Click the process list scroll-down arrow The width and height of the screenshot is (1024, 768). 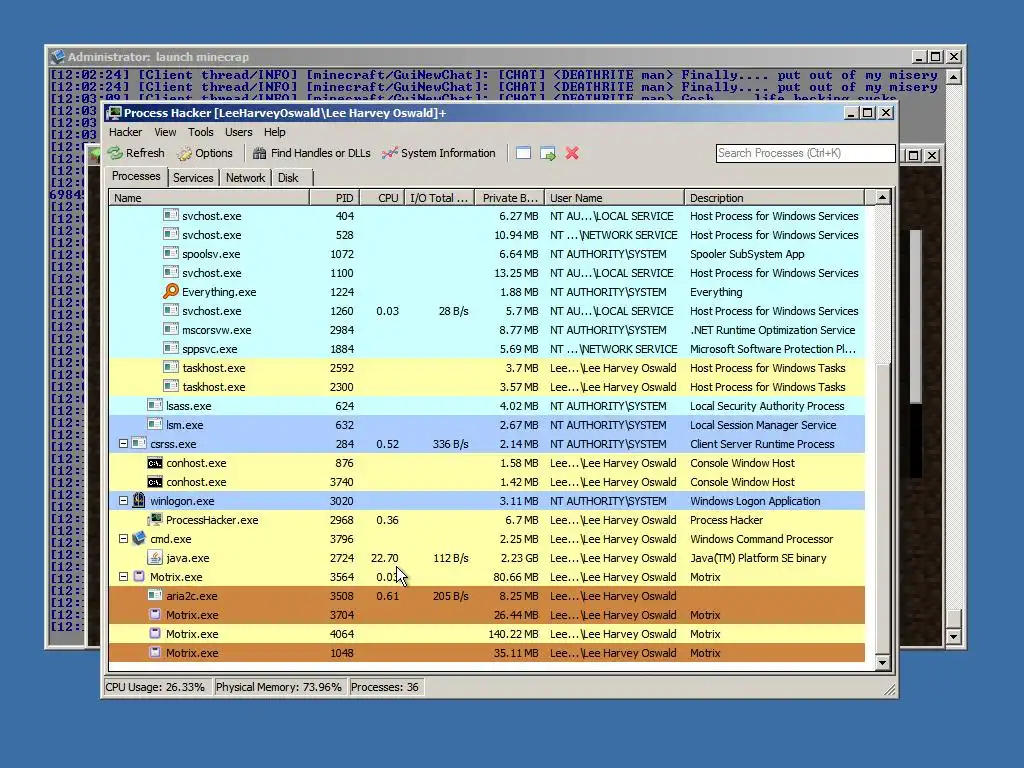(882, 663)
